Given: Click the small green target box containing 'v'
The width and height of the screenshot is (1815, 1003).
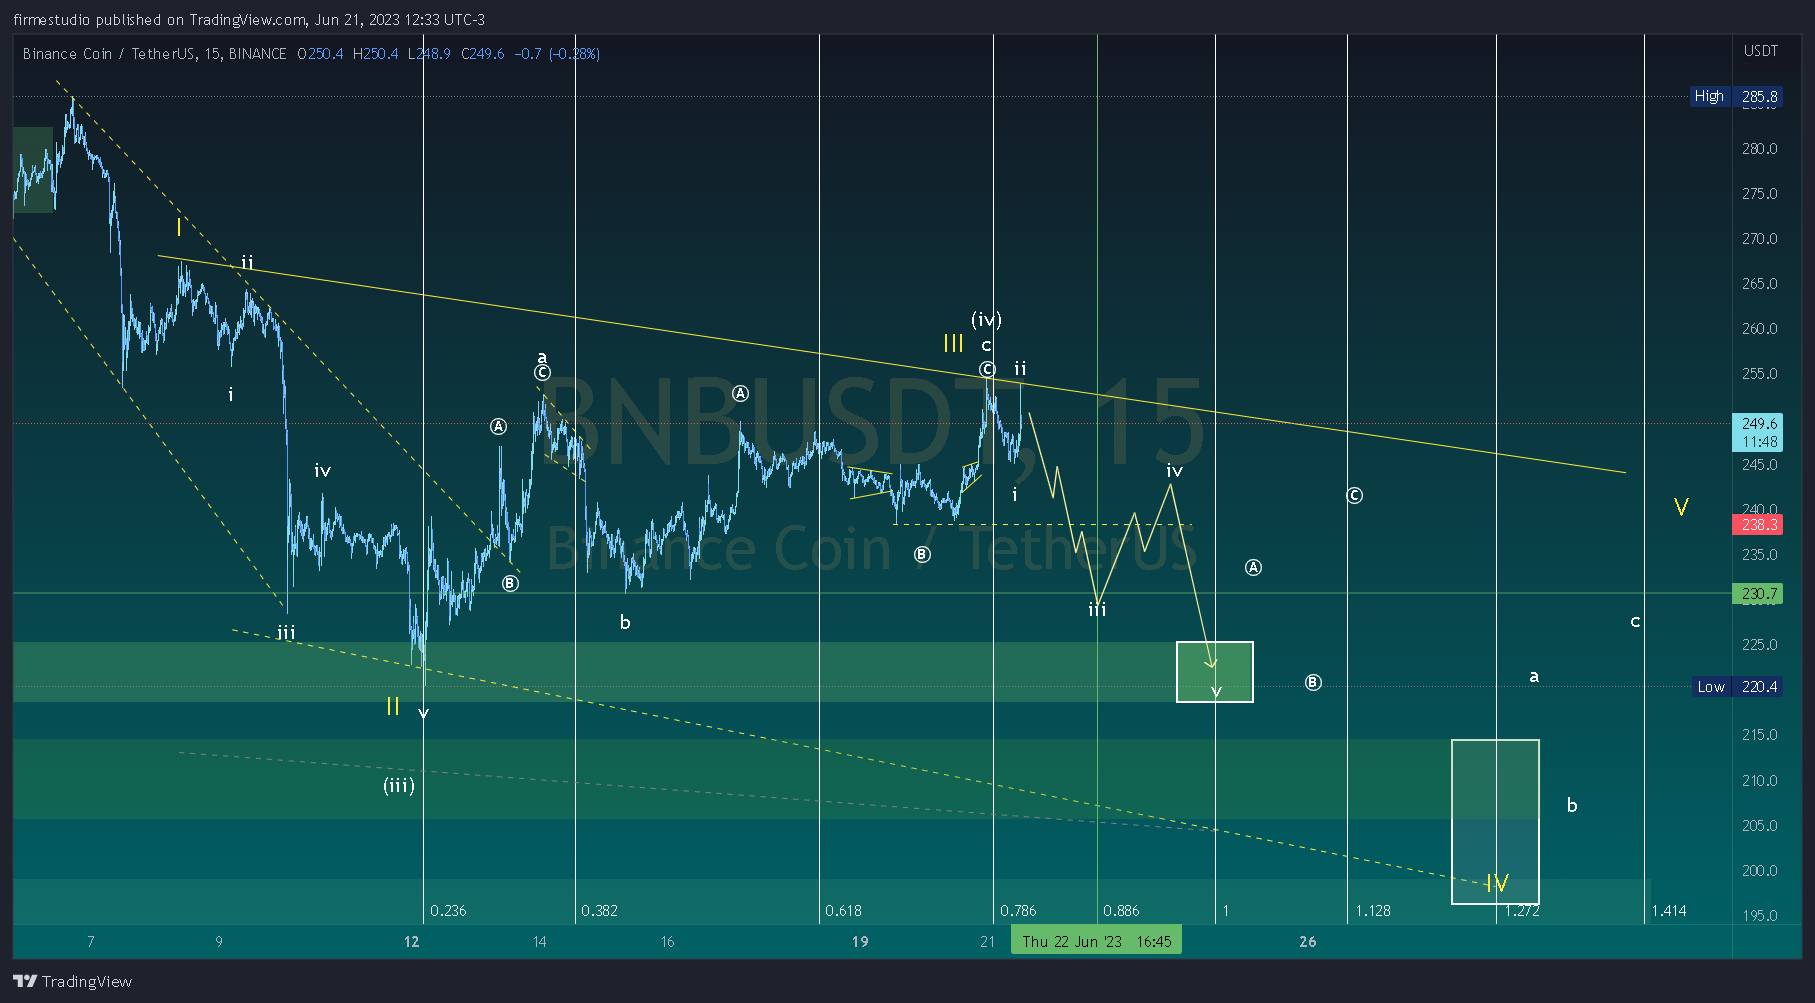Looking at the screenshot, I should click(1215, 672).
